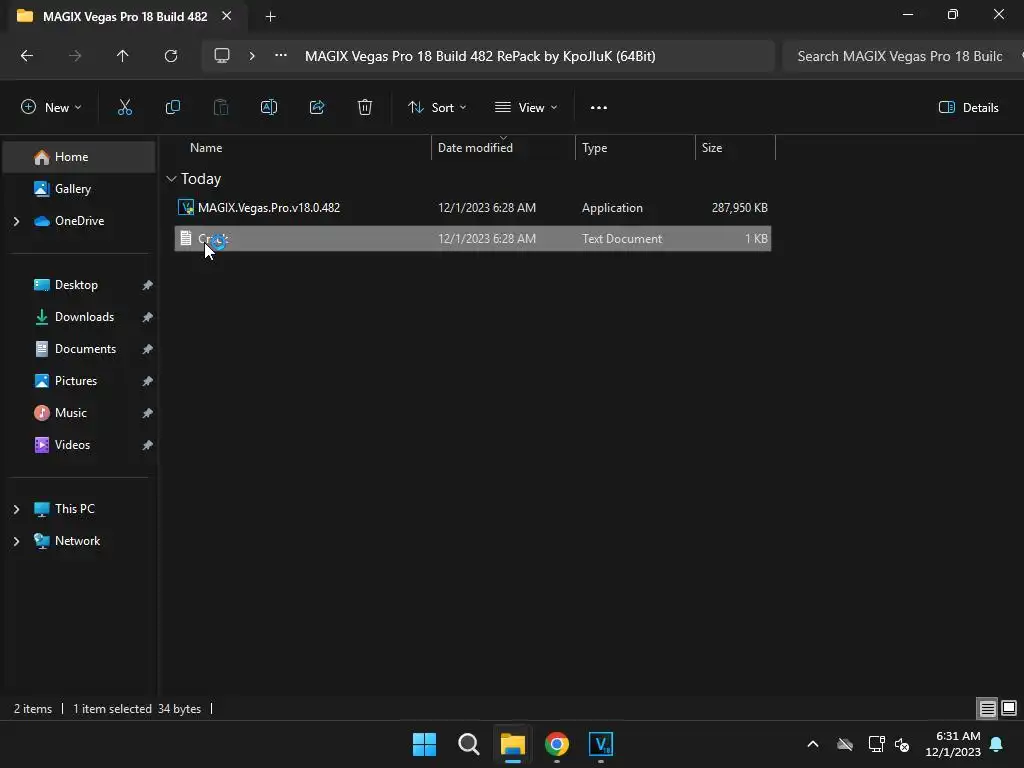Click the Share icon in toolbar
Viewport: 1024px width, 768px height.
tap(317, 108)
